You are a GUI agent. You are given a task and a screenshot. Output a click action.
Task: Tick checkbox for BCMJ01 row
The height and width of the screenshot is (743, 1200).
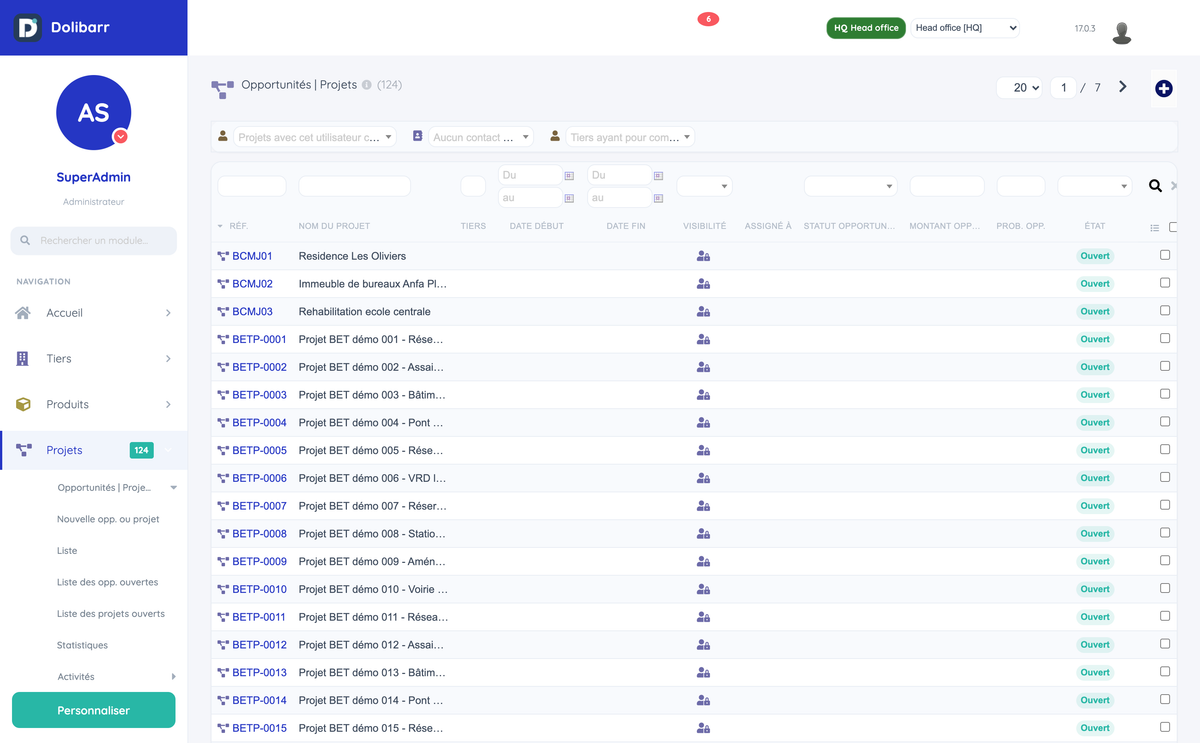point(1165,255)
